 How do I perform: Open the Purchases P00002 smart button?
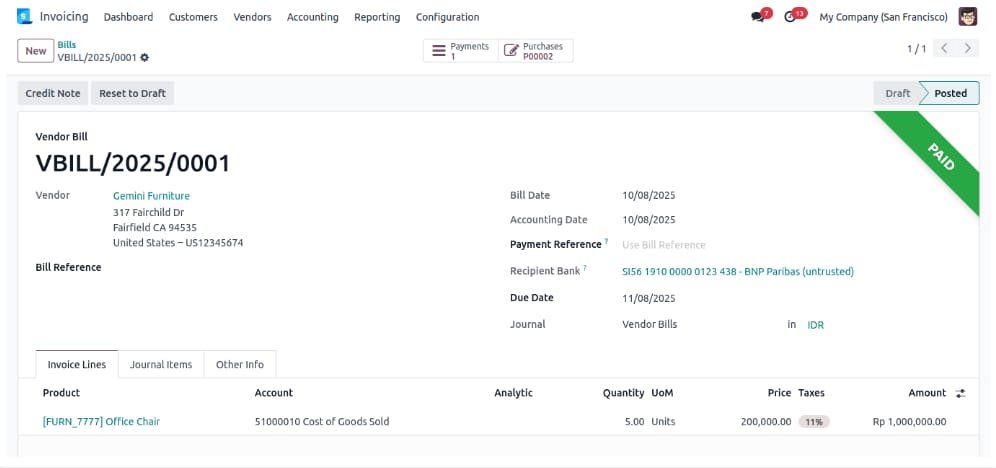coord(535,51)
